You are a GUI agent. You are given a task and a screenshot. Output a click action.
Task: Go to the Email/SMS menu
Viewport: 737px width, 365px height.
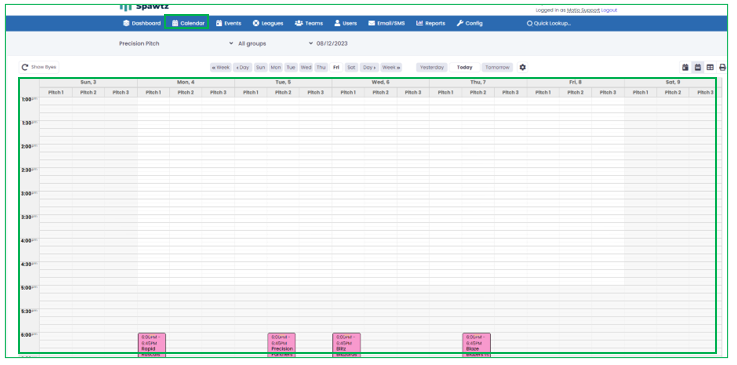386,23
